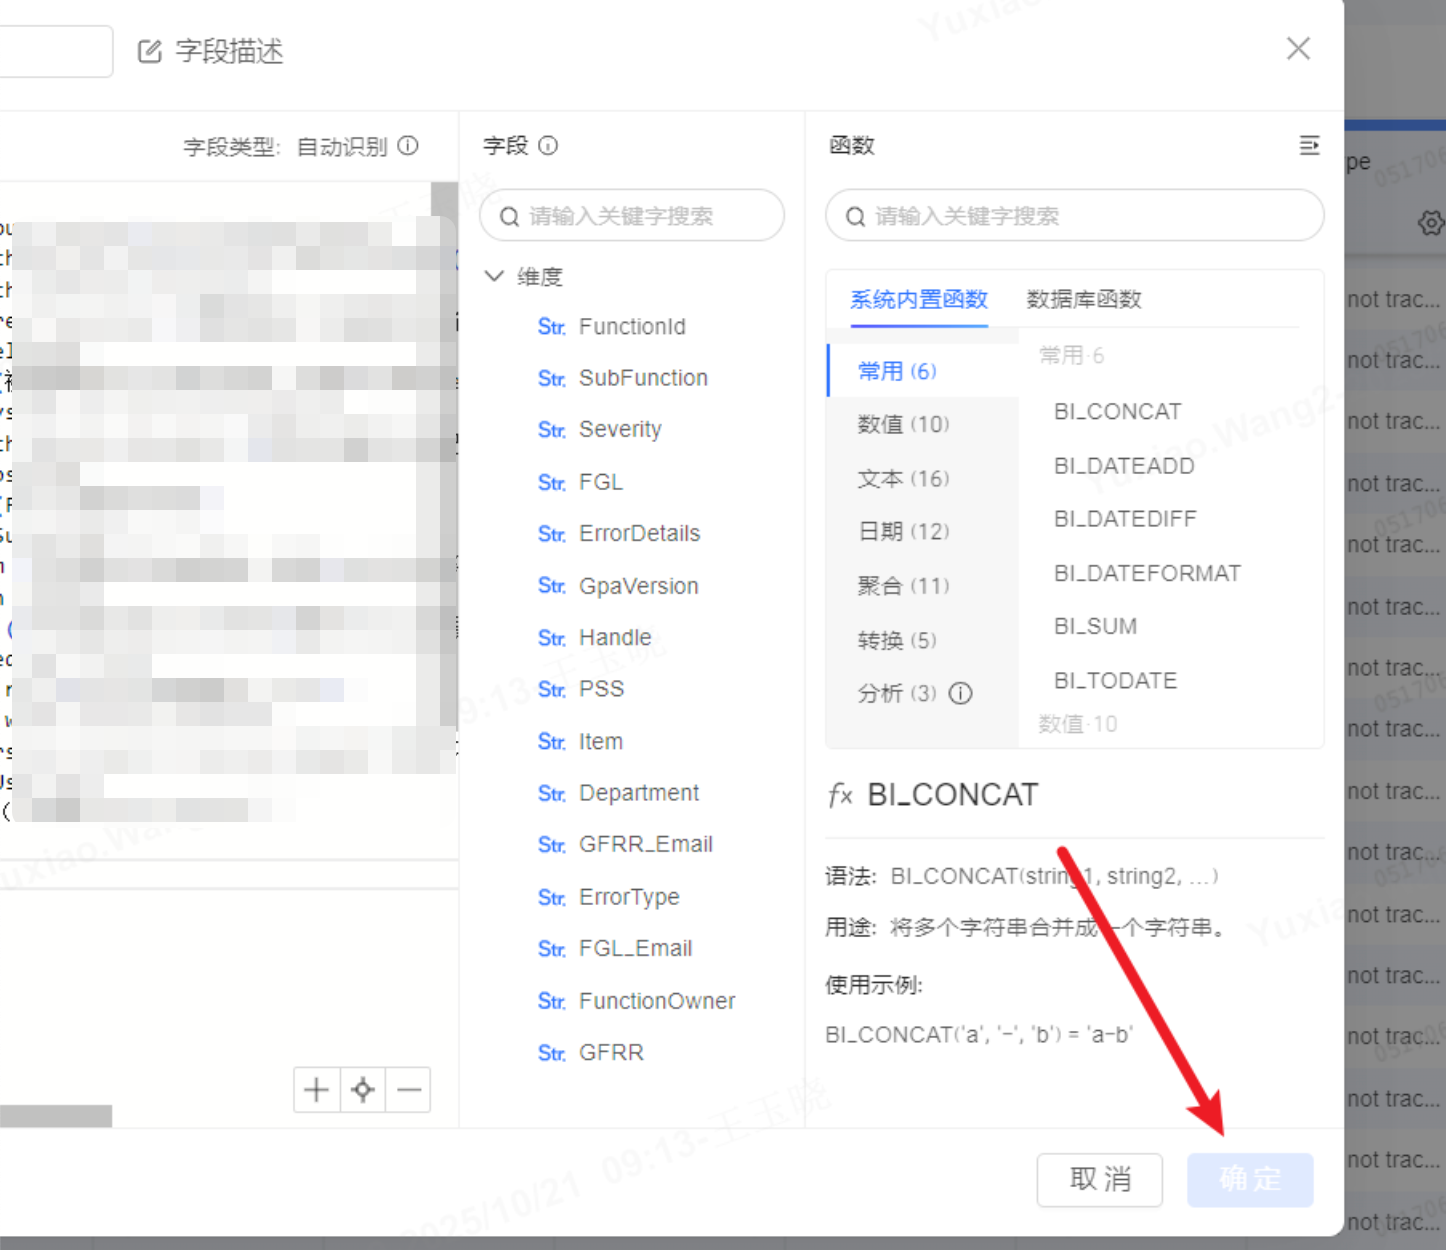Click the horizontal scrollbar under the editor
This screenshot has height=1250, width=1446.
pyautogui.click(x=56, y=1115)
